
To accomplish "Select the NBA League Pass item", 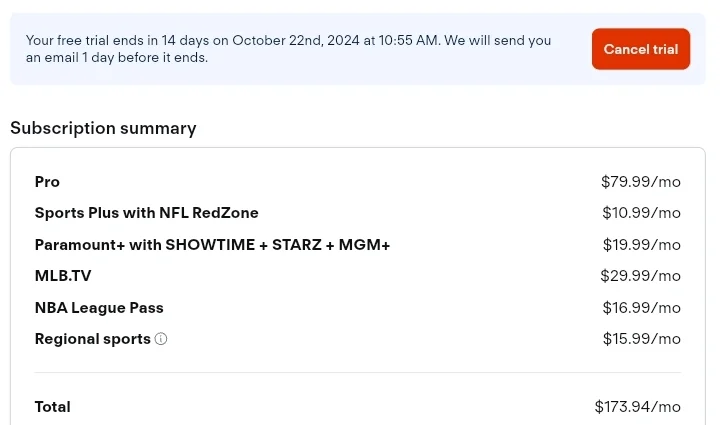I will point(99,308).
